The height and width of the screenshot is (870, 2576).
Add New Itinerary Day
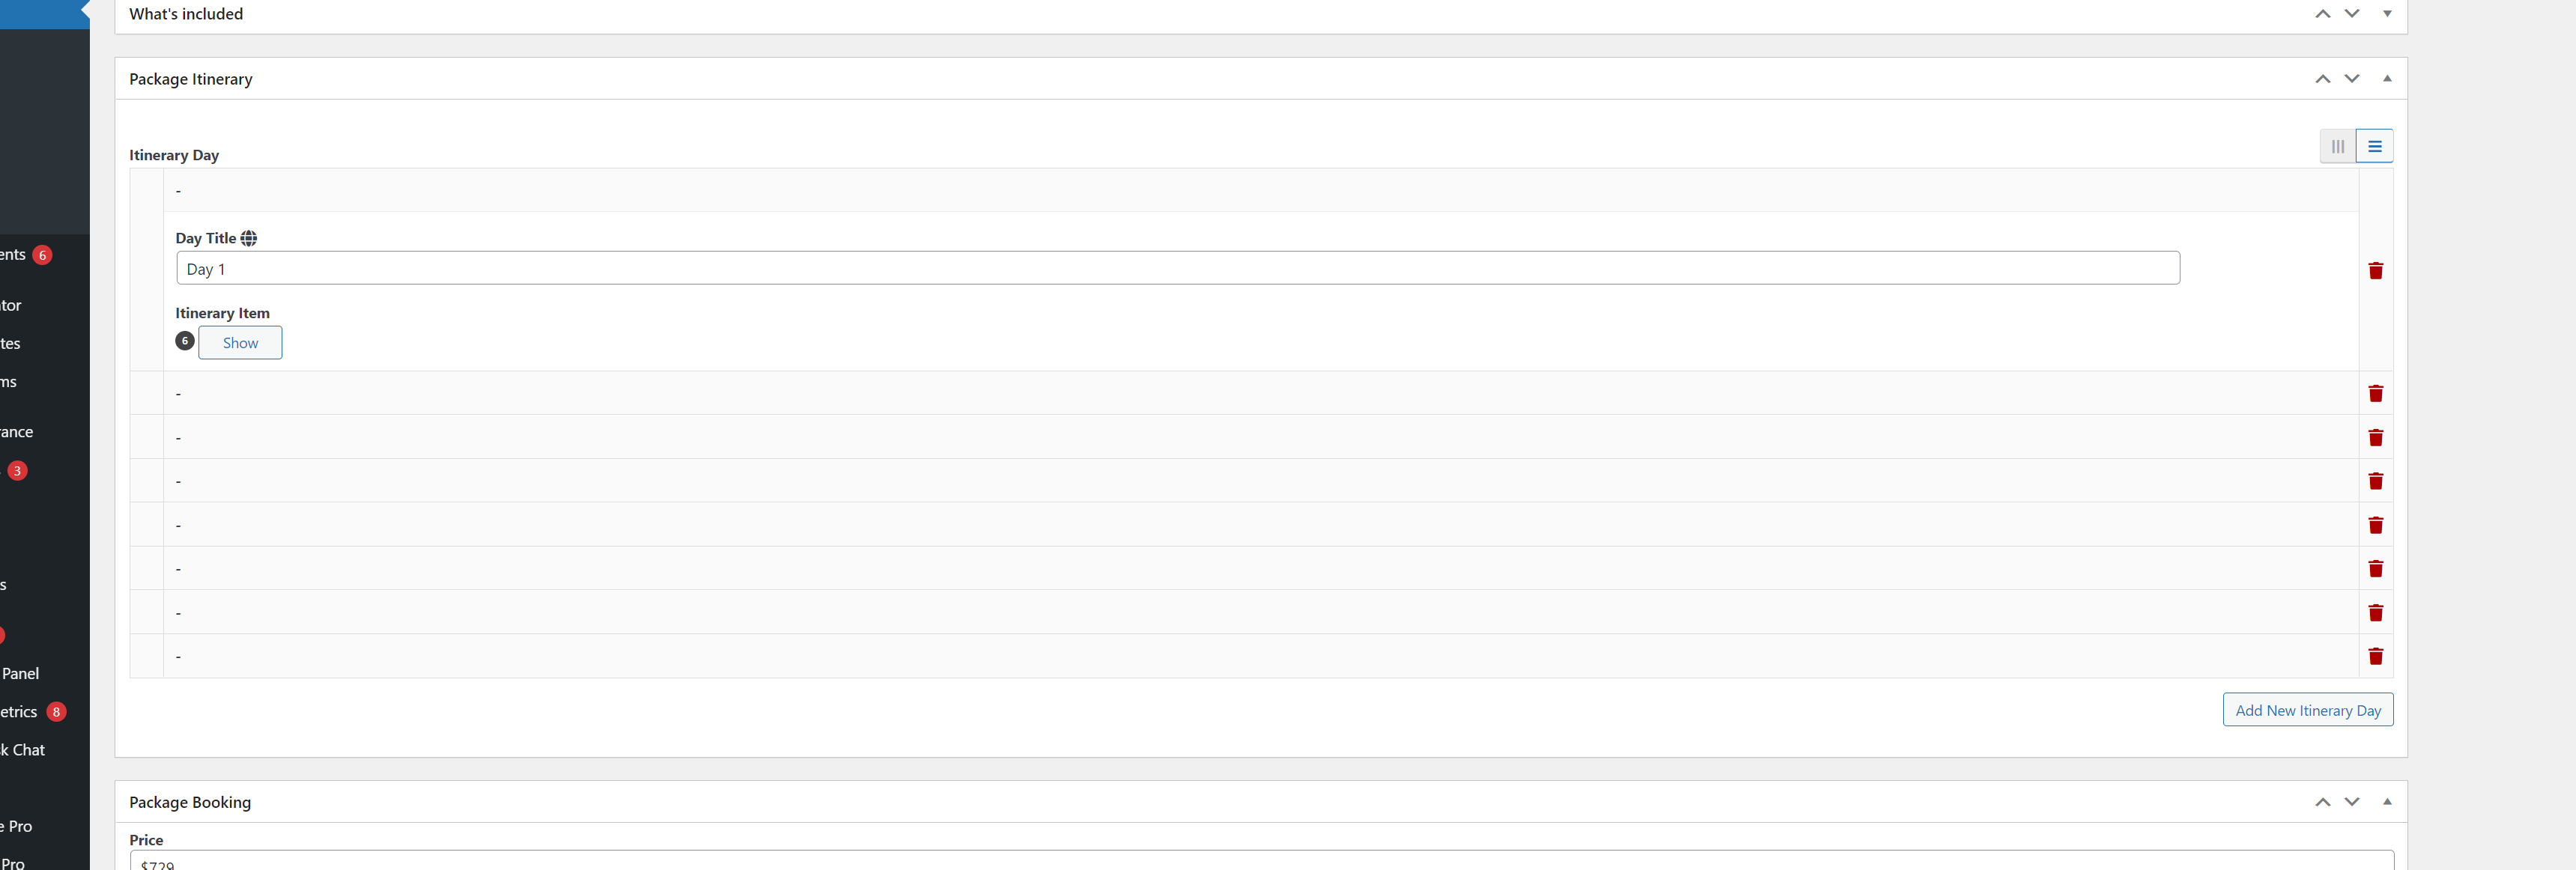point(2307,710)
